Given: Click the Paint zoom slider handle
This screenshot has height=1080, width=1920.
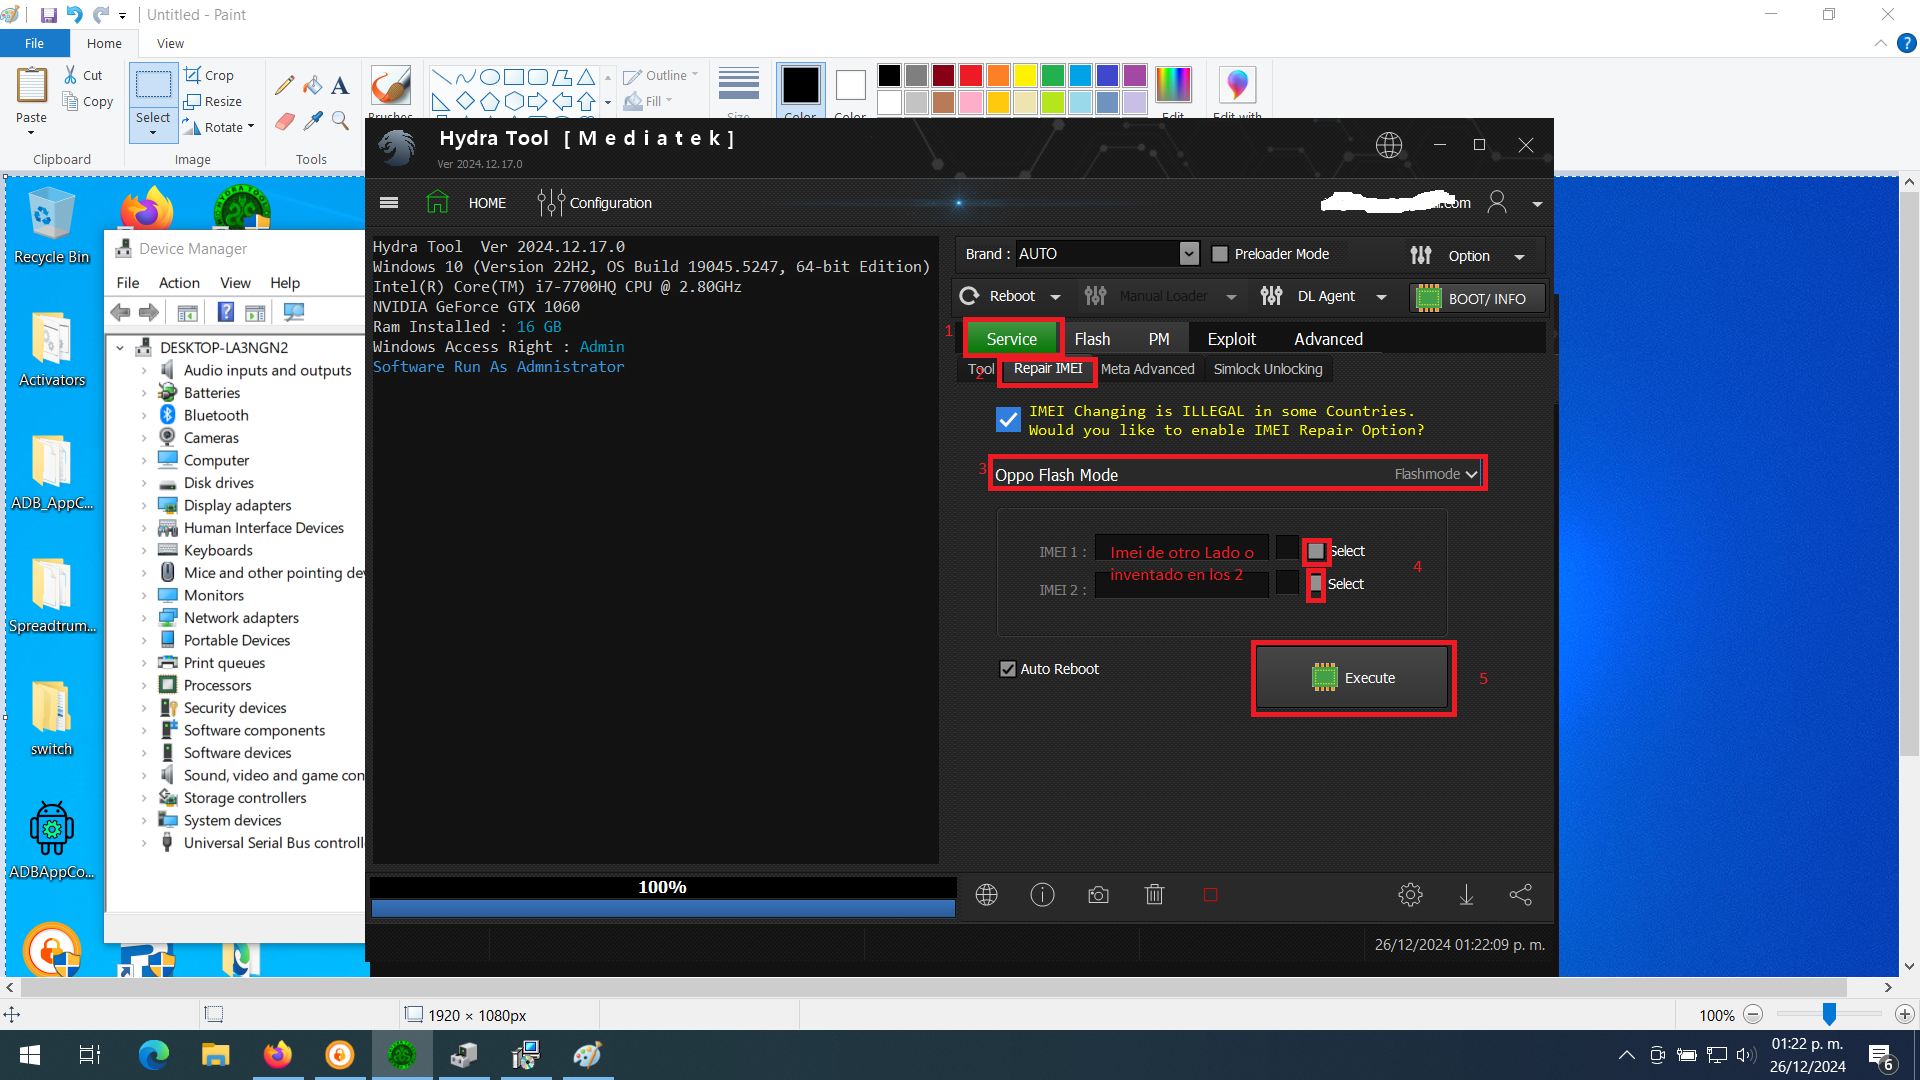Looking at the screenshot, I should 1829,1014.
